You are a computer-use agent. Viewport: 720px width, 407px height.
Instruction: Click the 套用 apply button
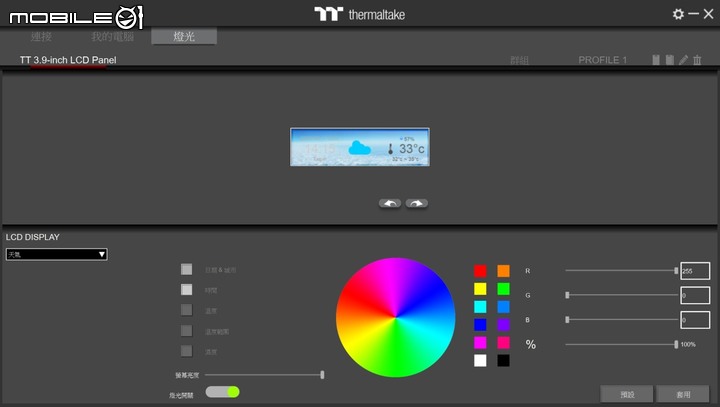click(683, 394)
